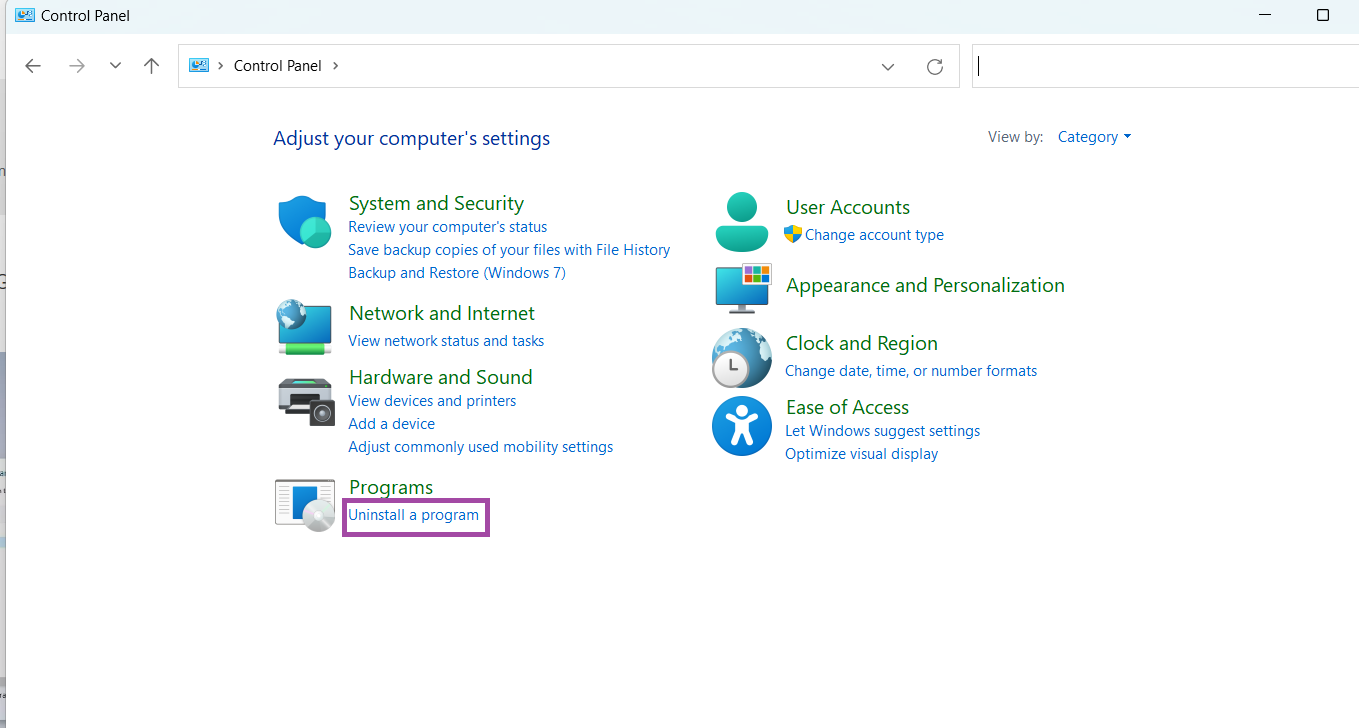Click the System and Security shield icon

click(305, 222)
